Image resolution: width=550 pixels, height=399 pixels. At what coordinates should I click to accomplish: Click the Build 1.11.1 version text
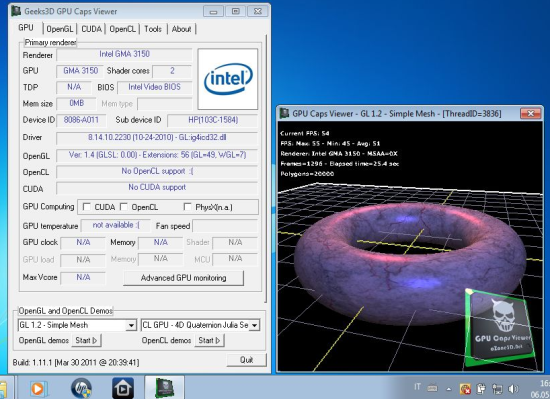coord(76,362)
